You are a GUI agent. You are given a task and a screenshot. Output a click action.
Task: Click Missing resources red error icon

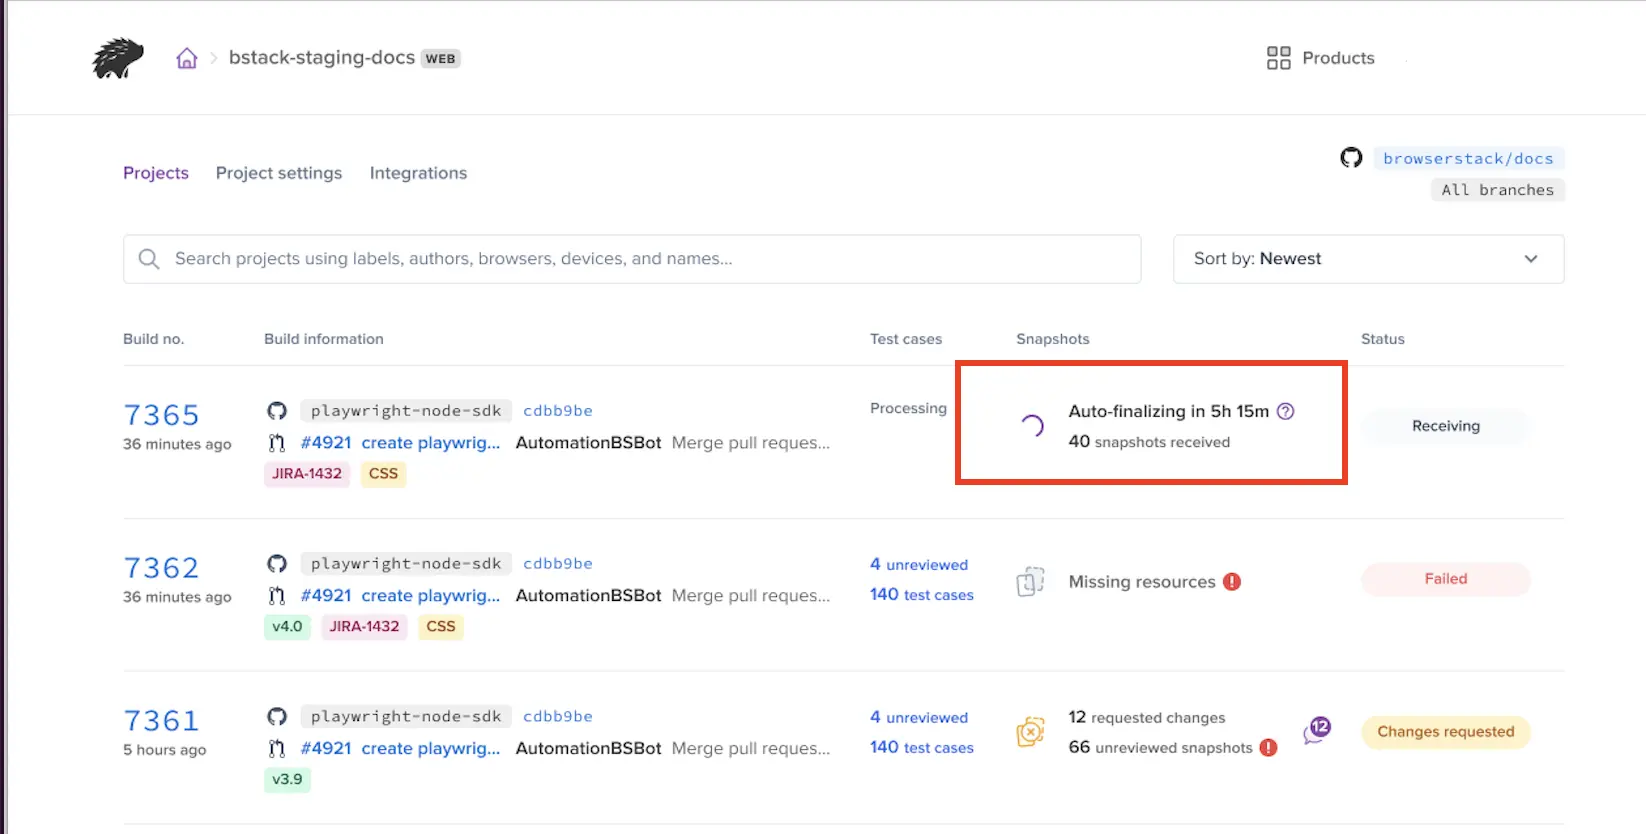tap(1232, 582)
